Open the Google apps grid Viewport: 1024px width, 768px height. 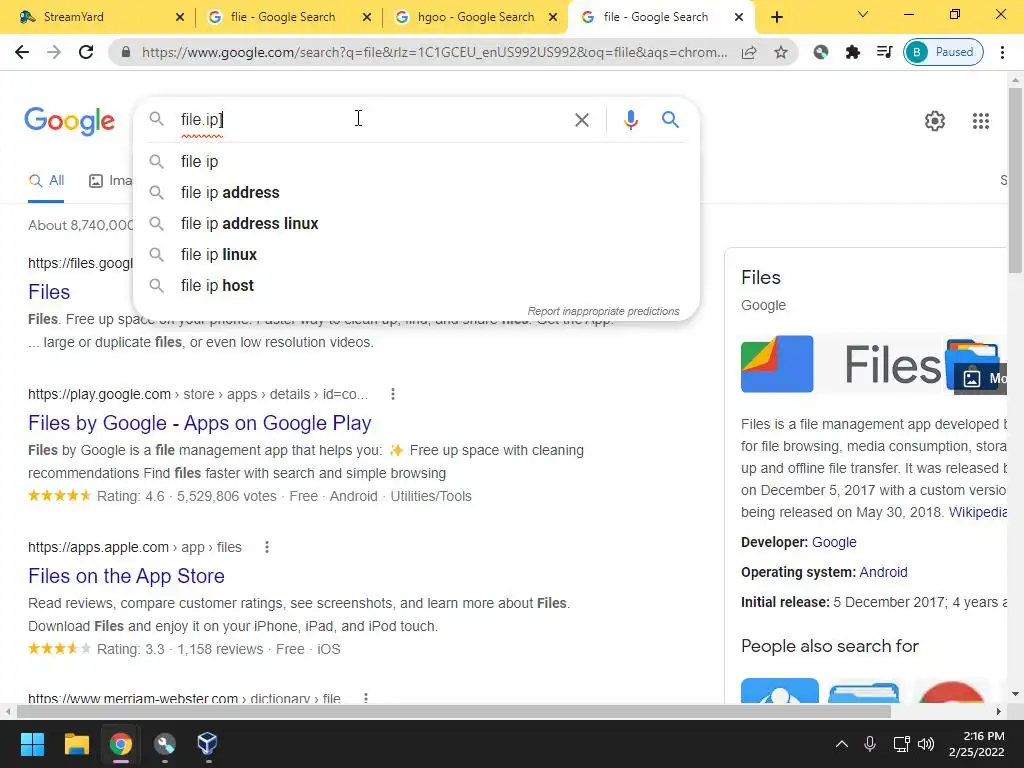coord(980,121)
